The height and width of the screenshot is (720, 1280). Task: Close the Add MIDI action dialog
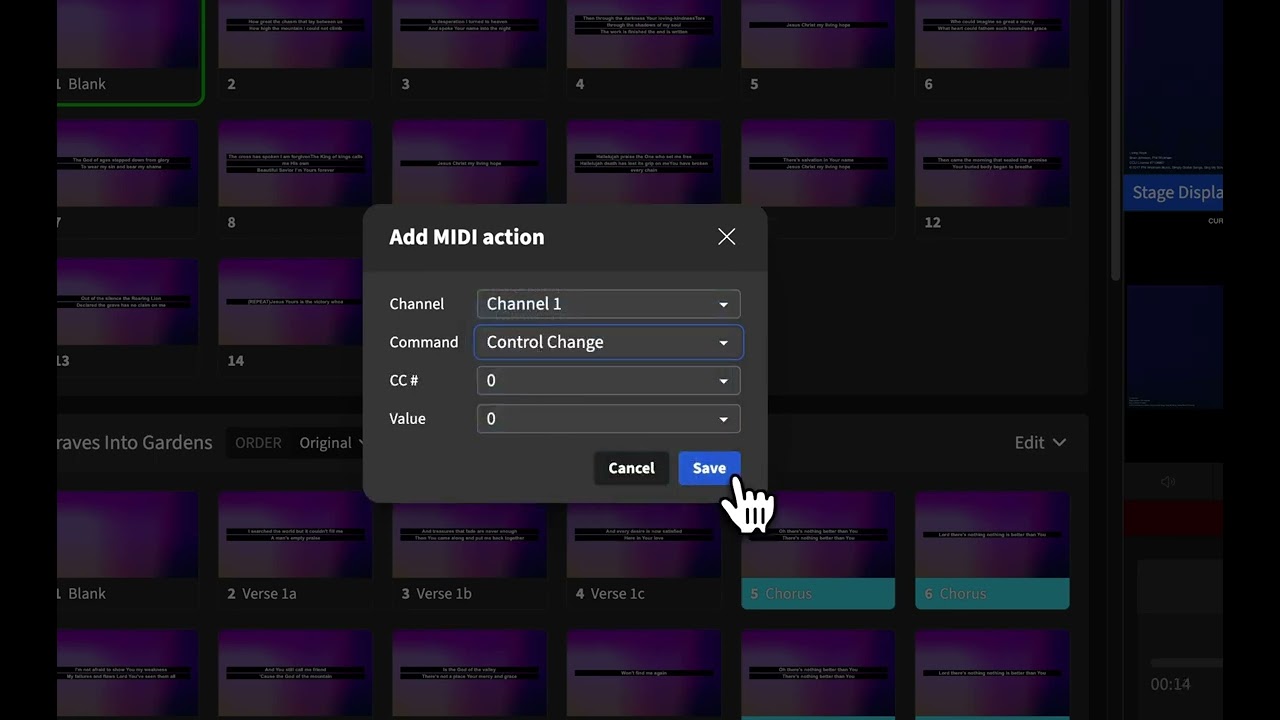726,237
